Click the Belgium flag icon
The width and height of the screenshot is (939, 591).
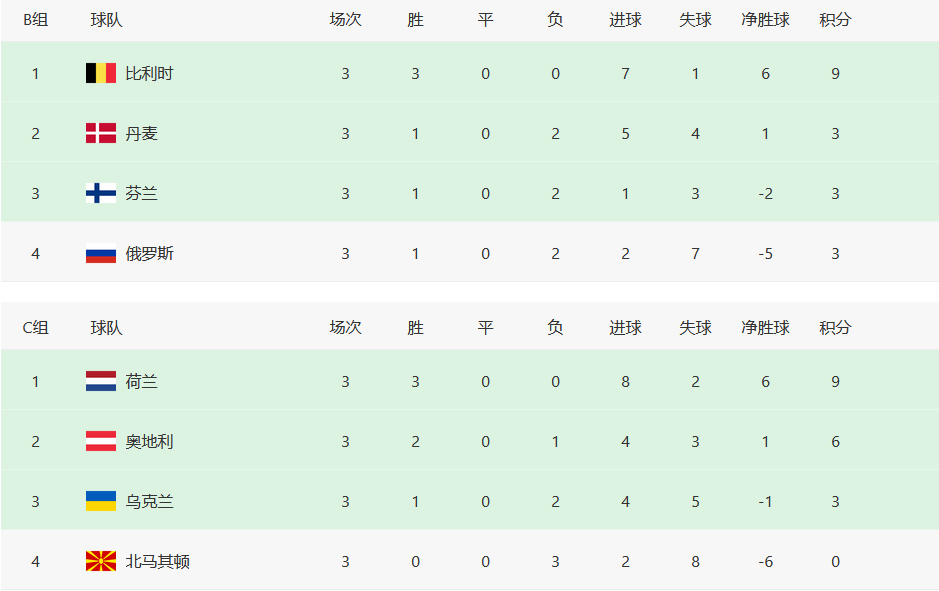point(100,73)
